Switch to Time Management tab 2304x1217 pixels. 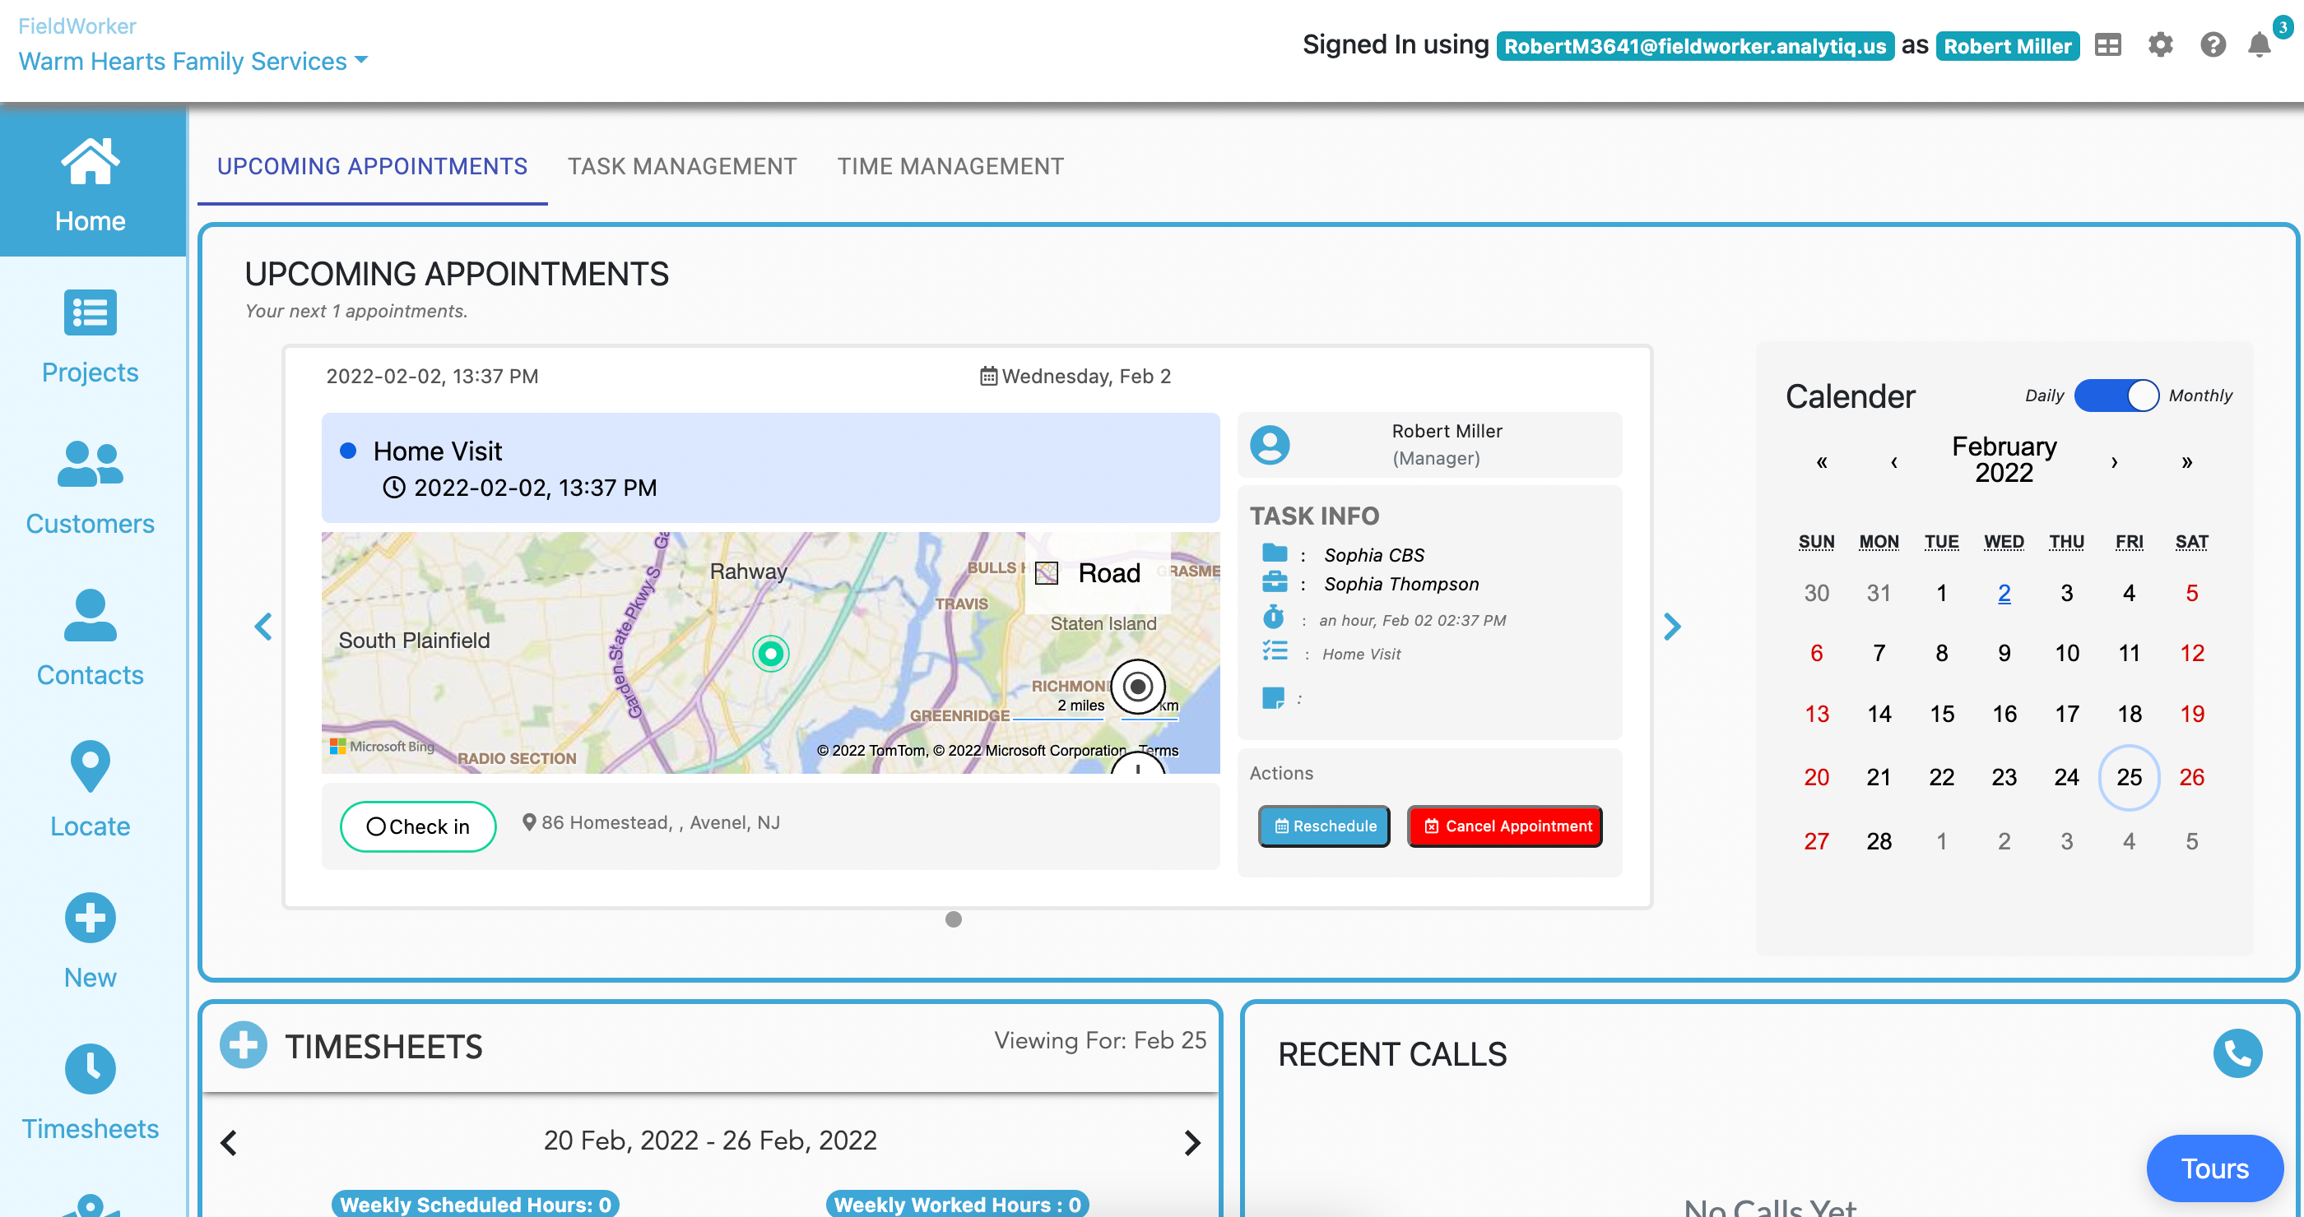[x=950, y=166]
